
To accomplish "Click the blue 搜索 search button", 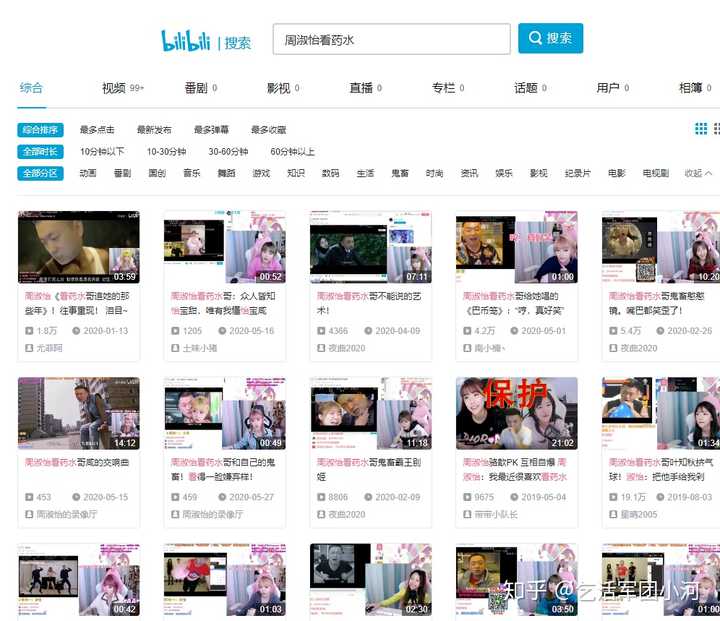I will coord(551,39).
